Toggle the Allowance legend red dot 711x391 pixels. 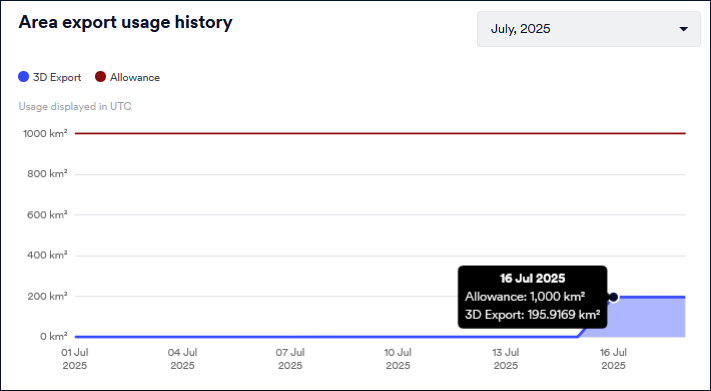pyautogui.click(x=100, y=77)
